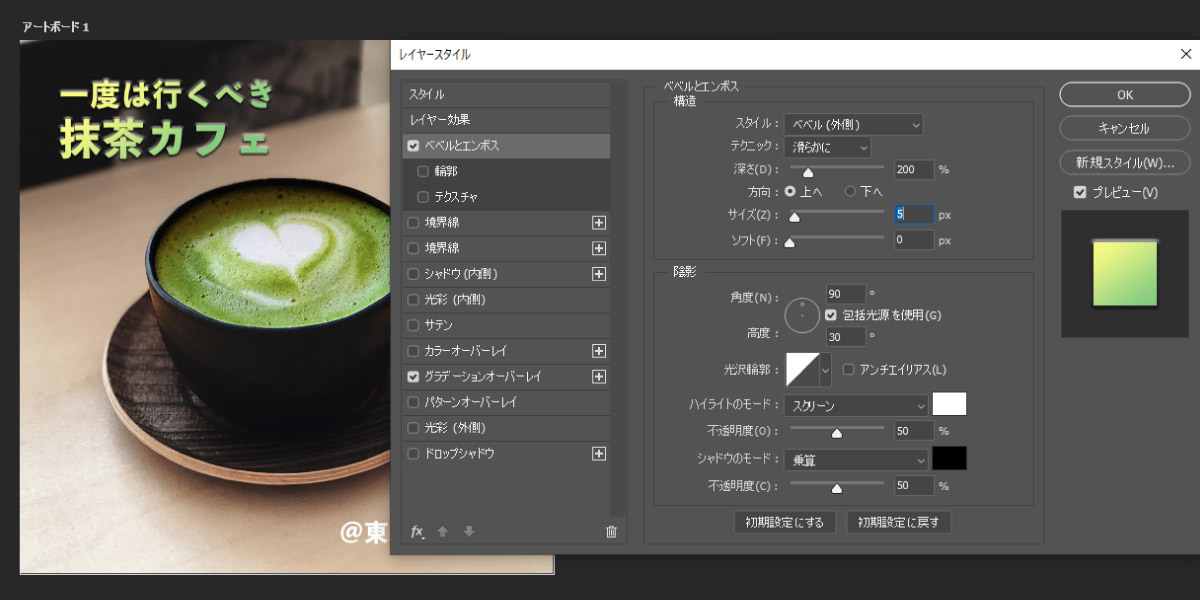This screenshot has height=600, width=1200.
Task: Enable the サテン checkbox
Action: [x=414, y=325]
